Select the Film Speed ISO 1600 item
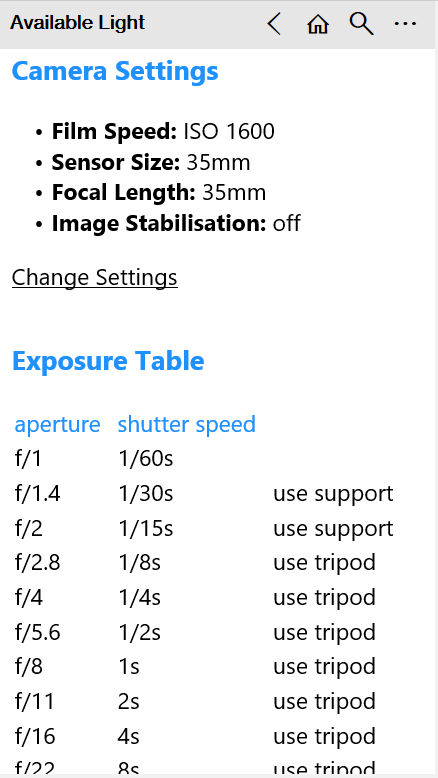The width and height of the screenshot is (438, 778). click(163, 132)
